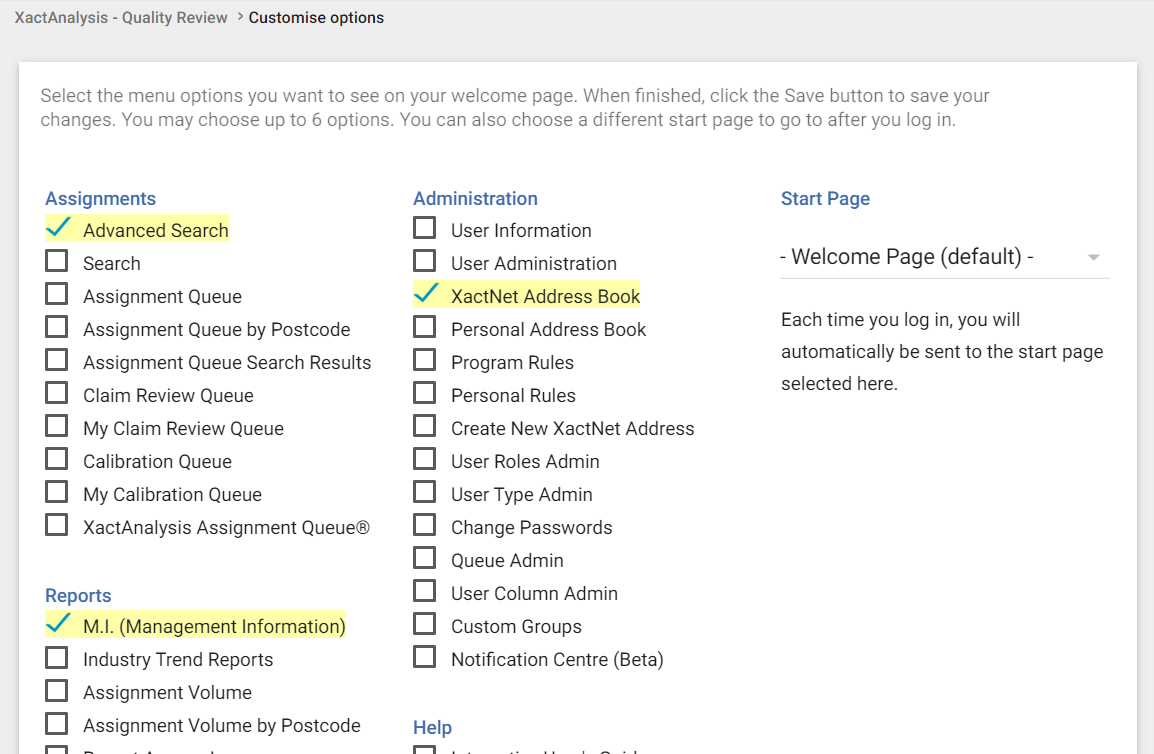This screenshot has width=1154, height=754.
Task: Check the My Calibration Queue box
Action: coord(57,493)
